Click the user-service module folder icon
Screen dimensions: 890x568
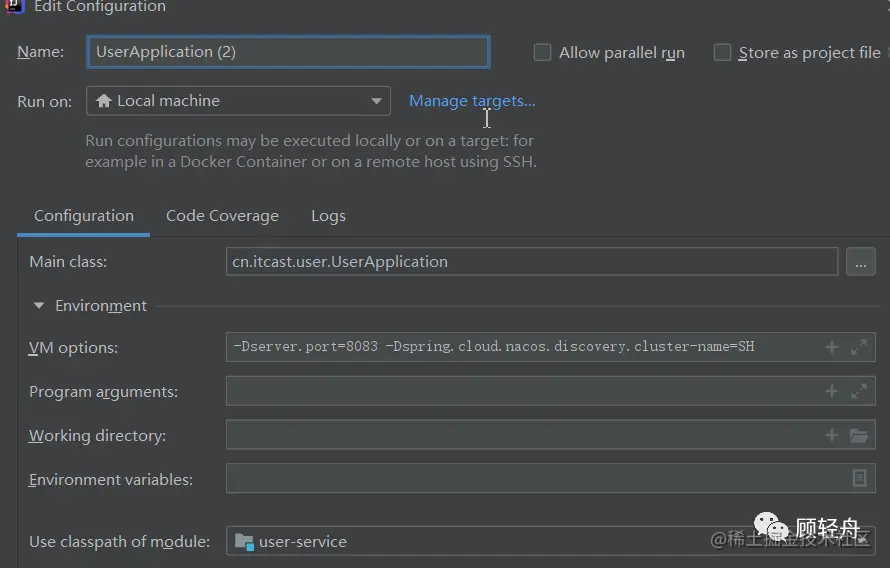point(244,542)
